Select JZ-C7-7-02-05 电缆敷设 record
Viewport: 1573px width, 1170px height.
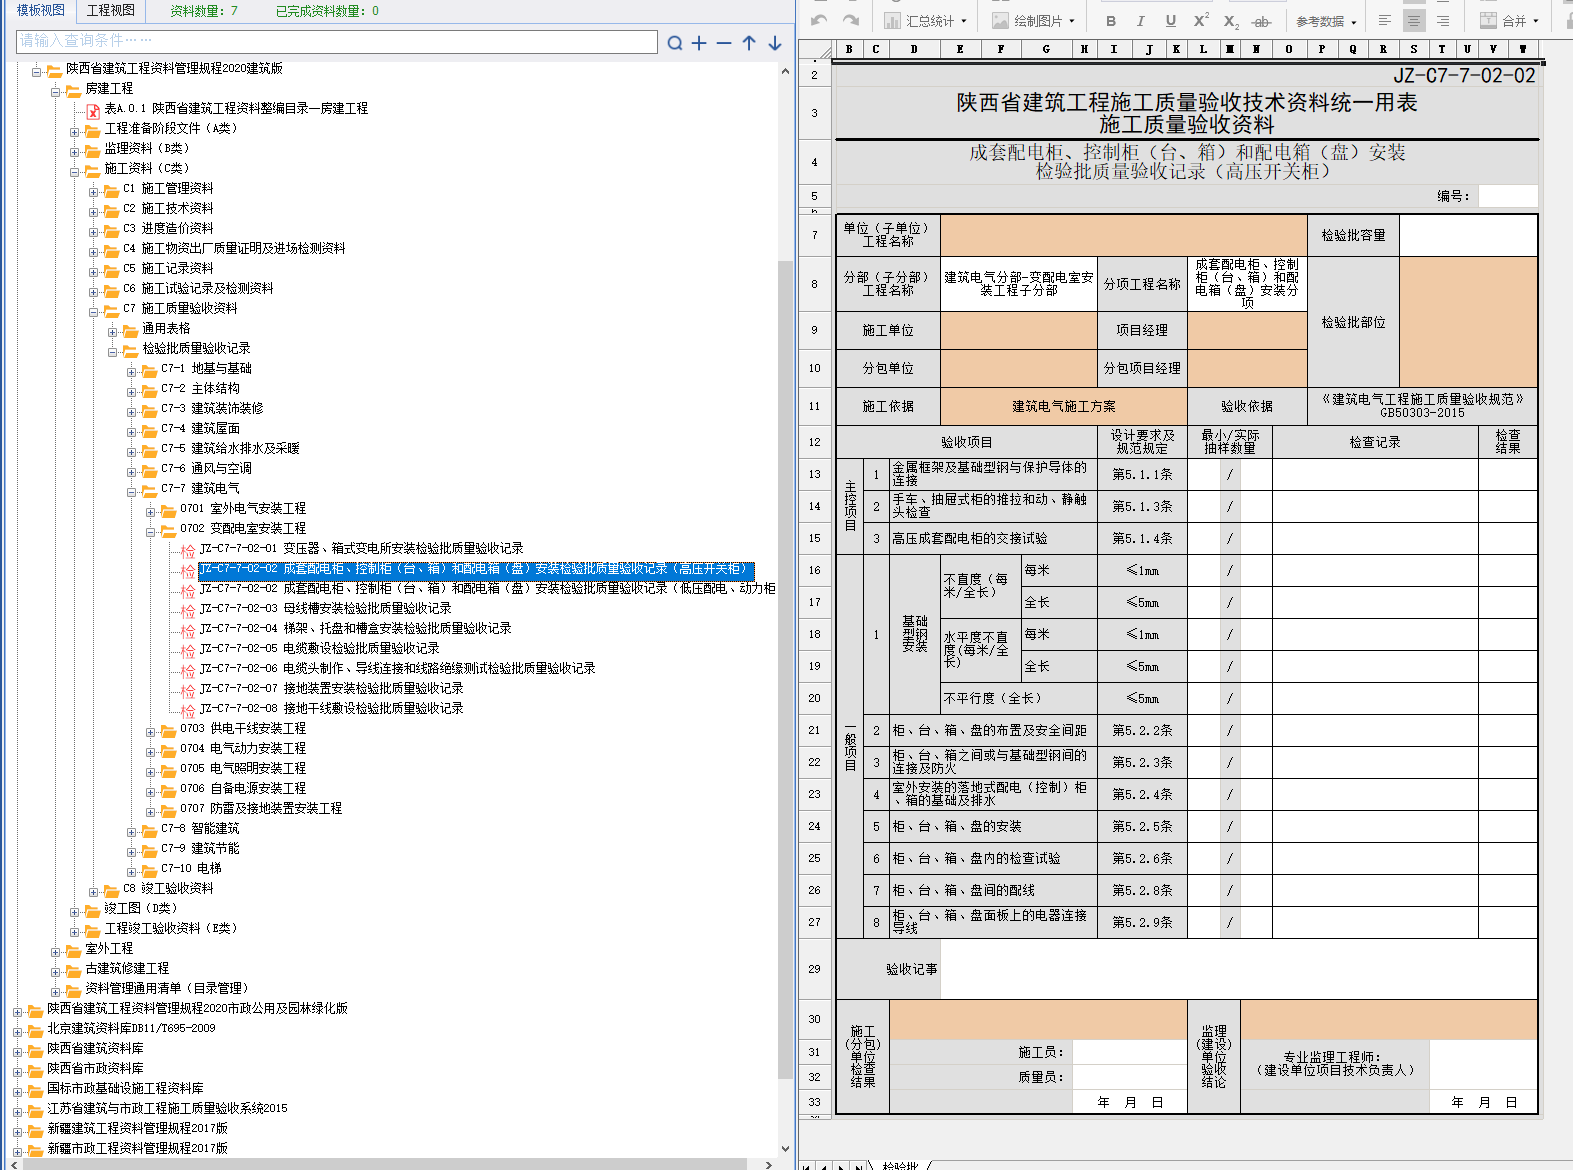[319, 648]
